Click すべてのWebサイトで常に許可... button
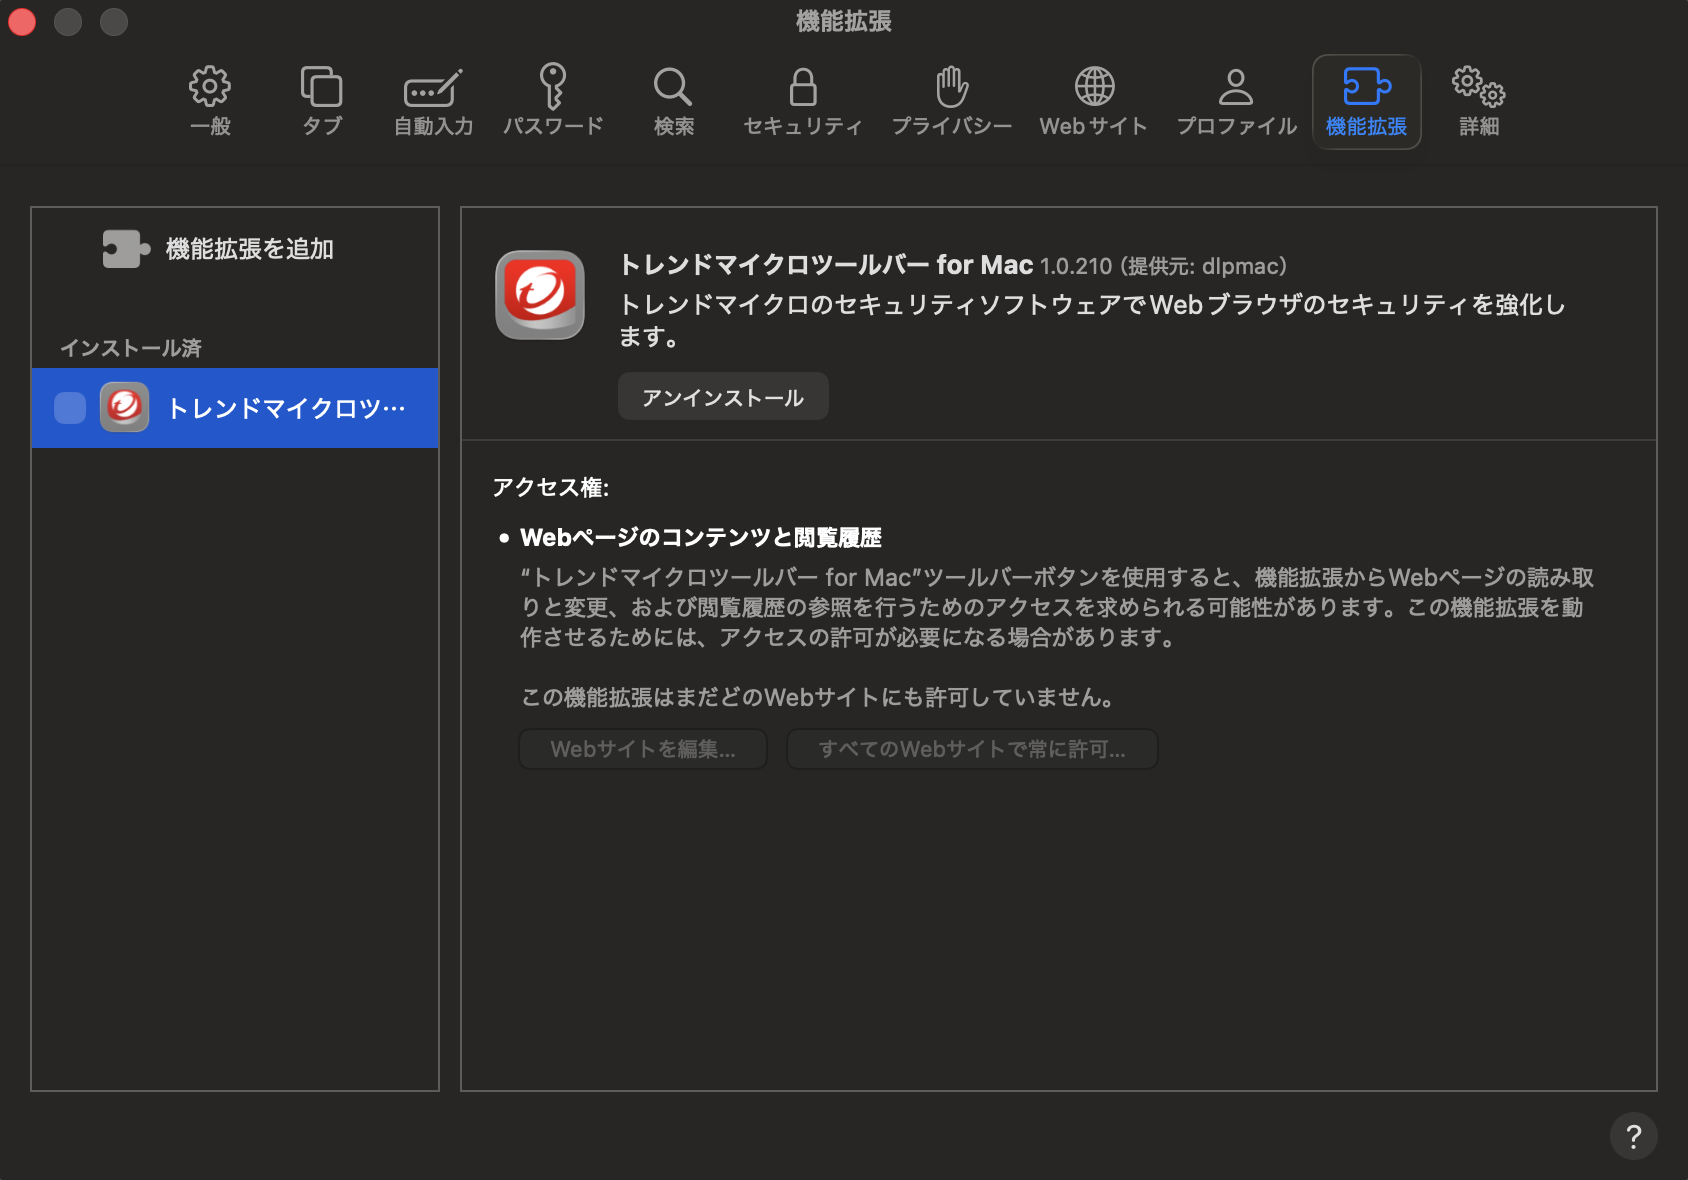 coord(972,749)
